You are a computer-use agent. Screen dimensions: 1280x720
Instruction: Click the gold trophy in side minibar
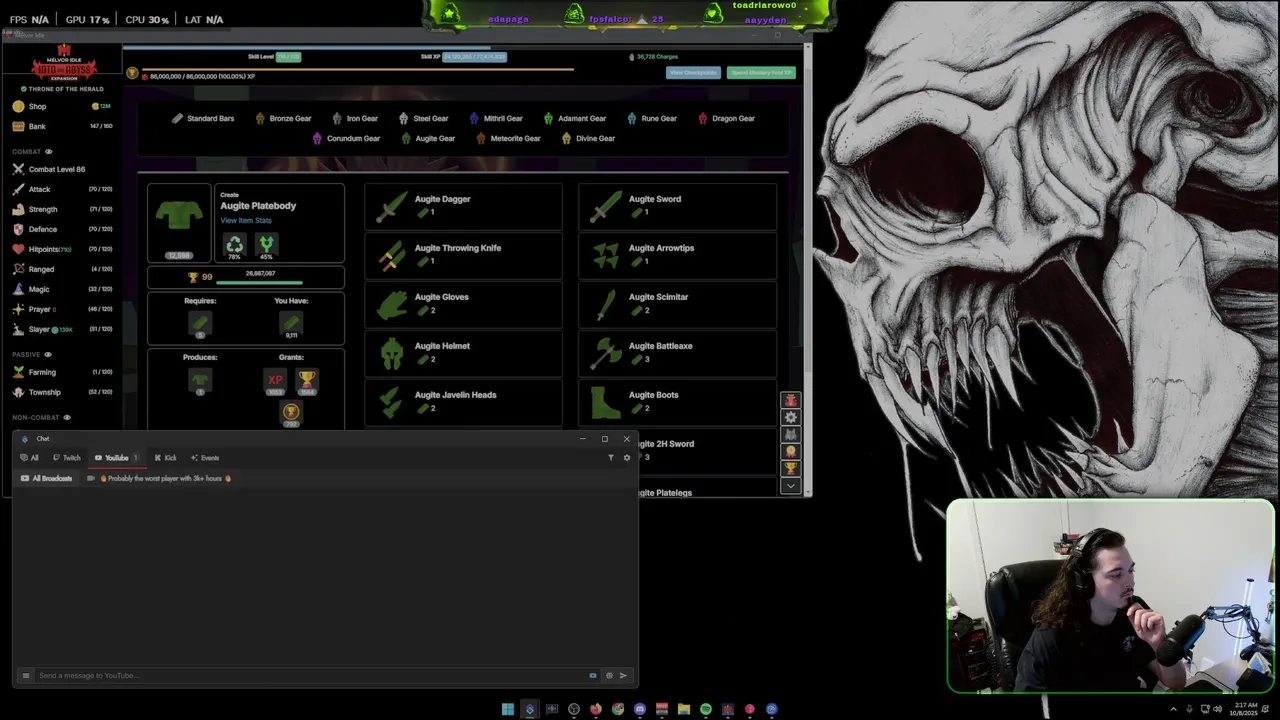coord(791,468)
